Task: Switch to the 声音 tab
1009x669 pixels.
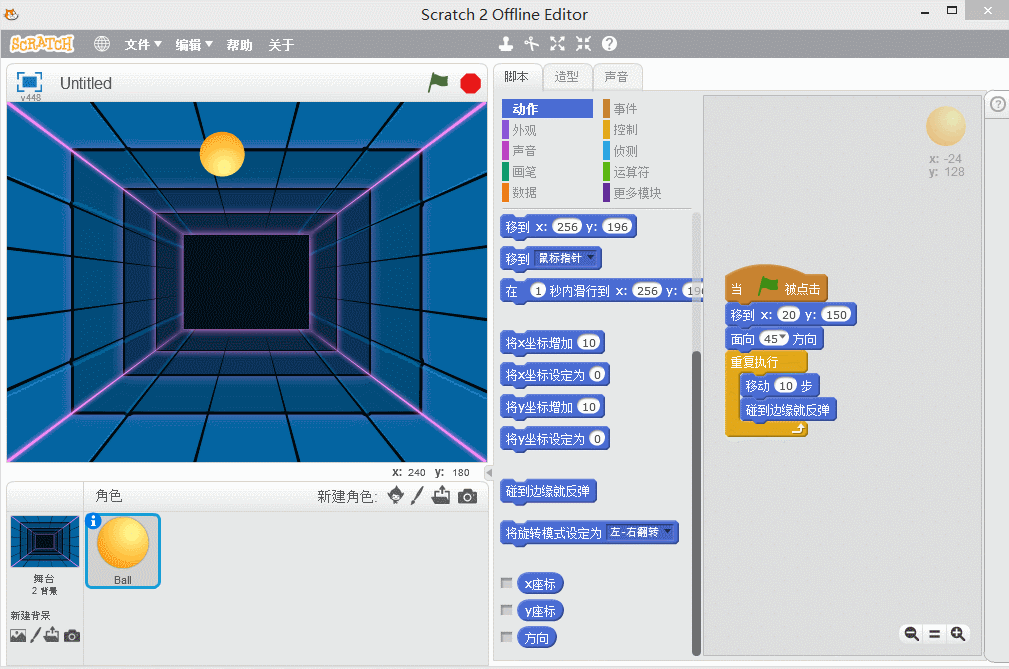Action: pyautogui.click(x=616, y=77)
